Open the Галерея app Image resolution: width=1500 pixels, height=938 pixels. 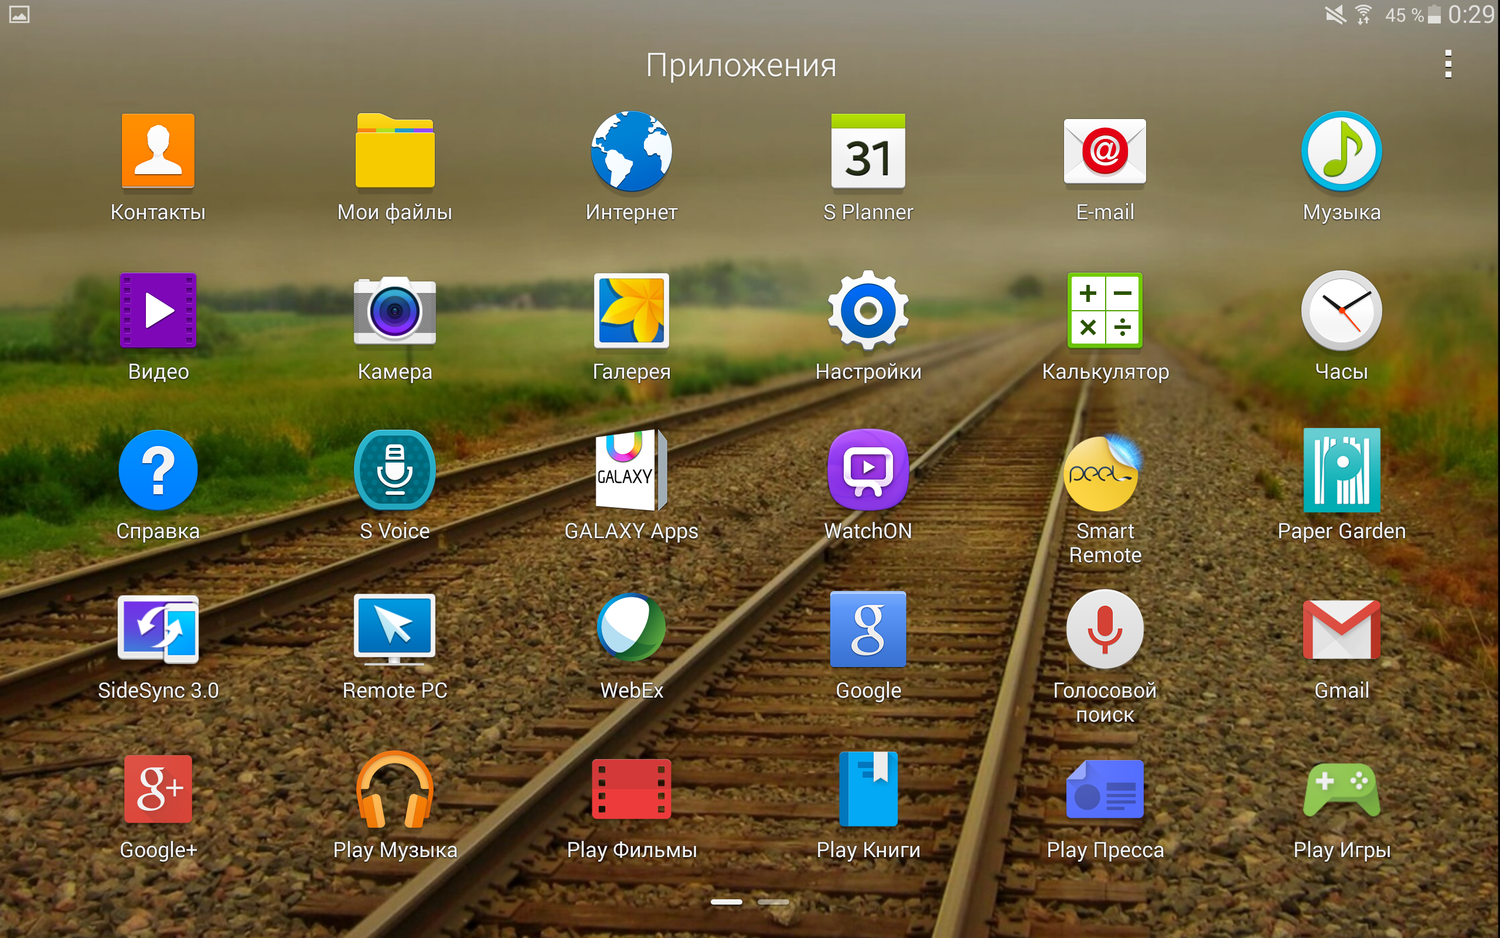[x=631, y=311]
